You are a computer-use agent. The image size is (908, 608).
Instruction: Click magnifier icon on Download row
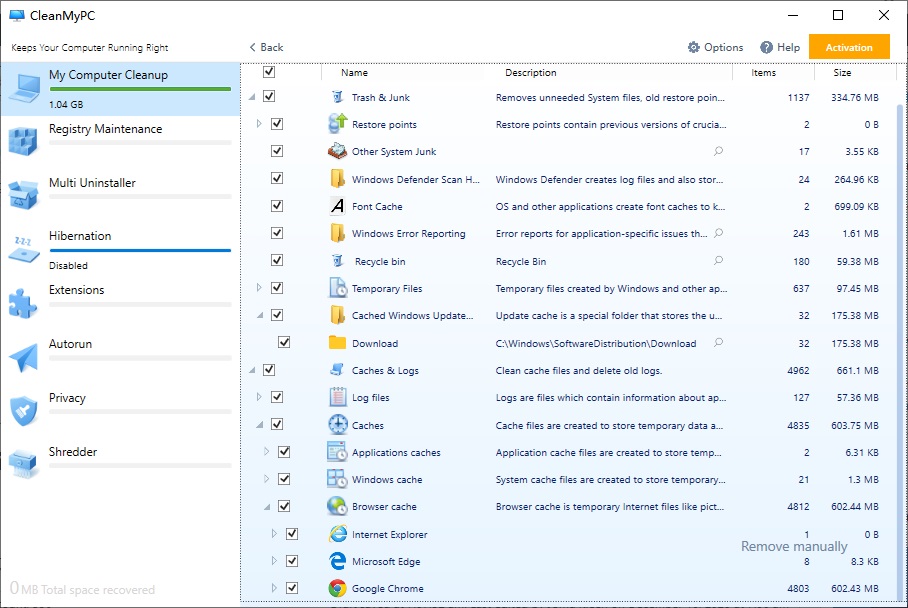718,343
